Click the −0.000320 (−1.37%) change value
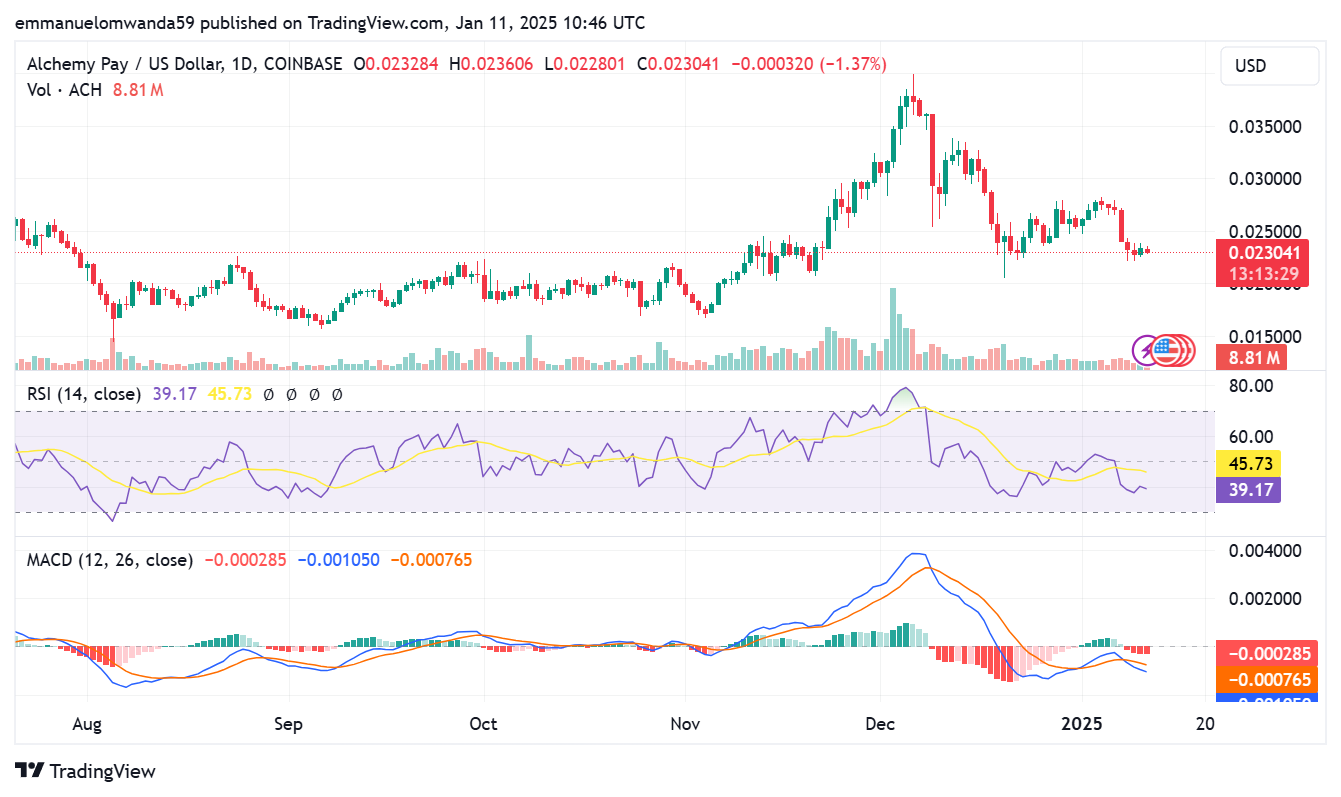Image resolution: width=1341 pixels, height=797 pixels. pos(809,64)
